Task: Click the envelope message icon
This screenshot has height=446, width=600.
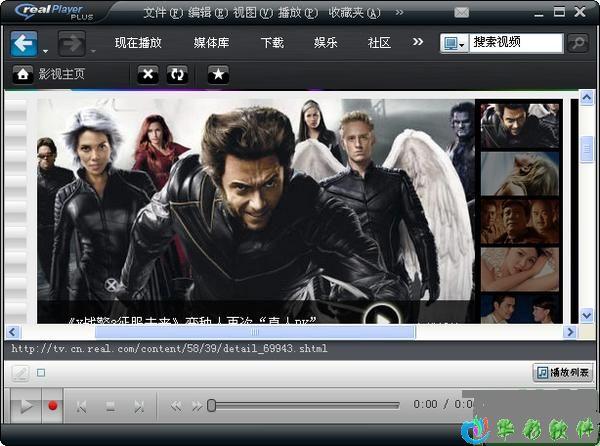Action: pyautogui.click(x=461, y=13)
